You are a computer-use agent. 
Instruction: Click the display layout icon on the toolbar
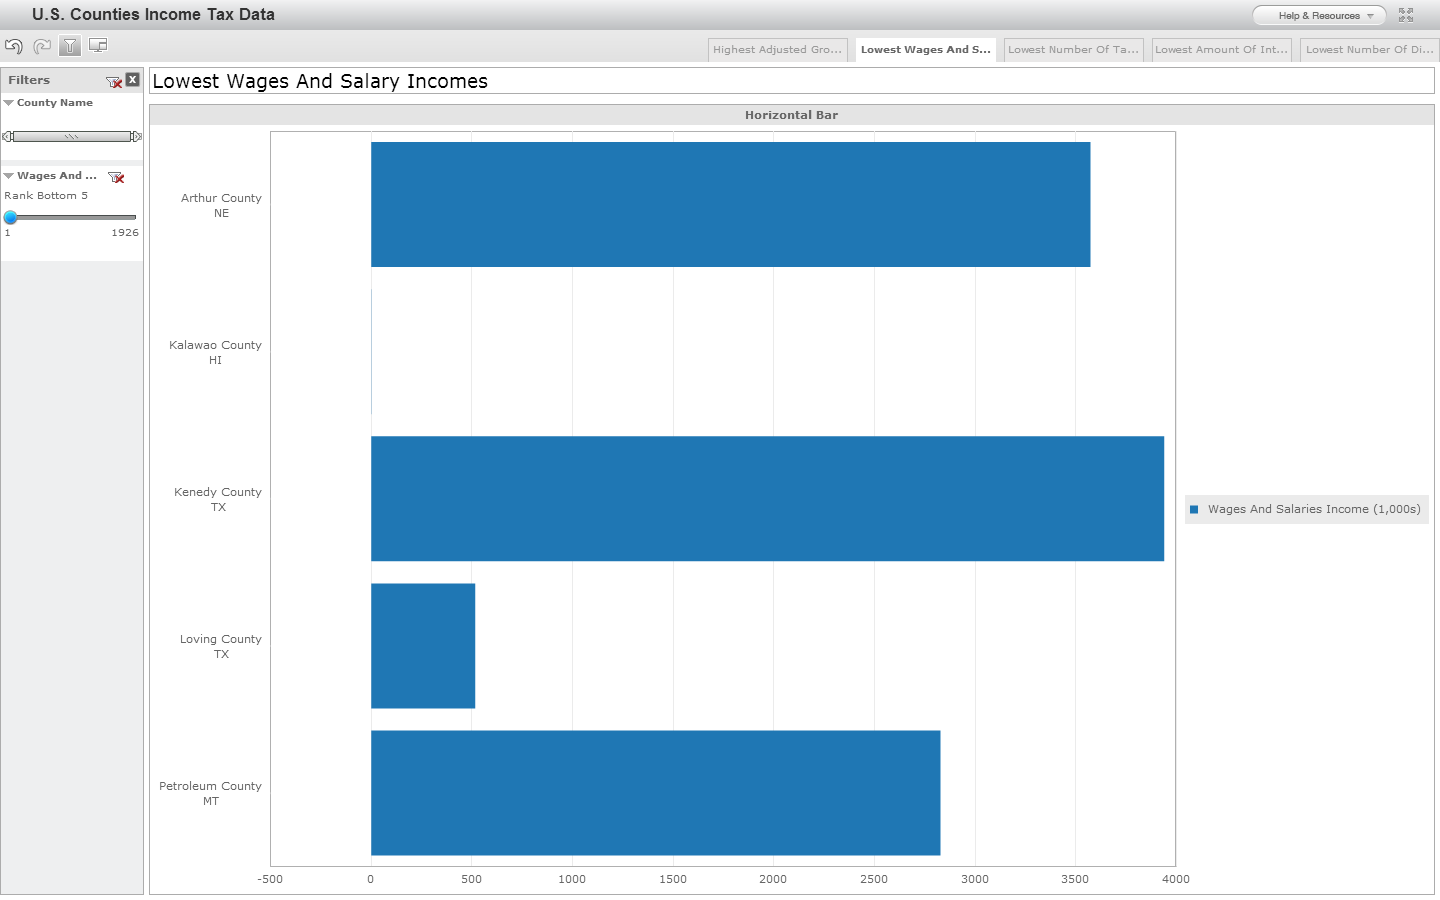click(x=97, y=45)
